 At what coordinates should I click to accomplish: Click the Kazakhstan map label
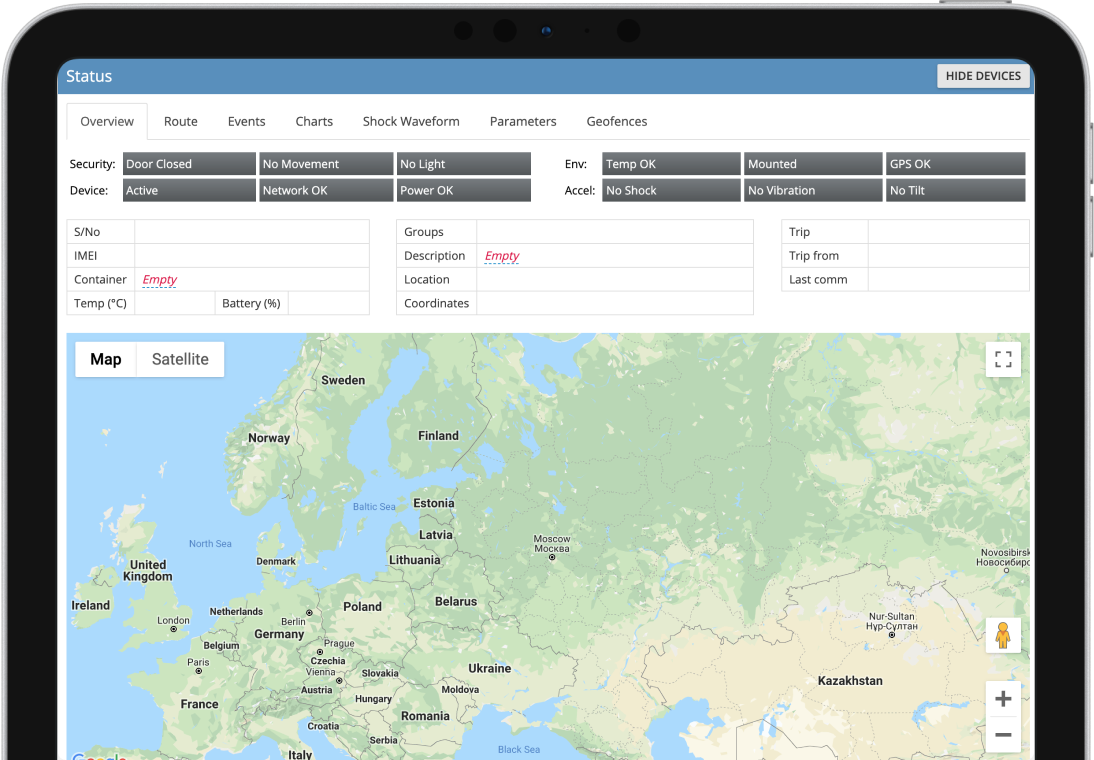(x=850, y=680)
